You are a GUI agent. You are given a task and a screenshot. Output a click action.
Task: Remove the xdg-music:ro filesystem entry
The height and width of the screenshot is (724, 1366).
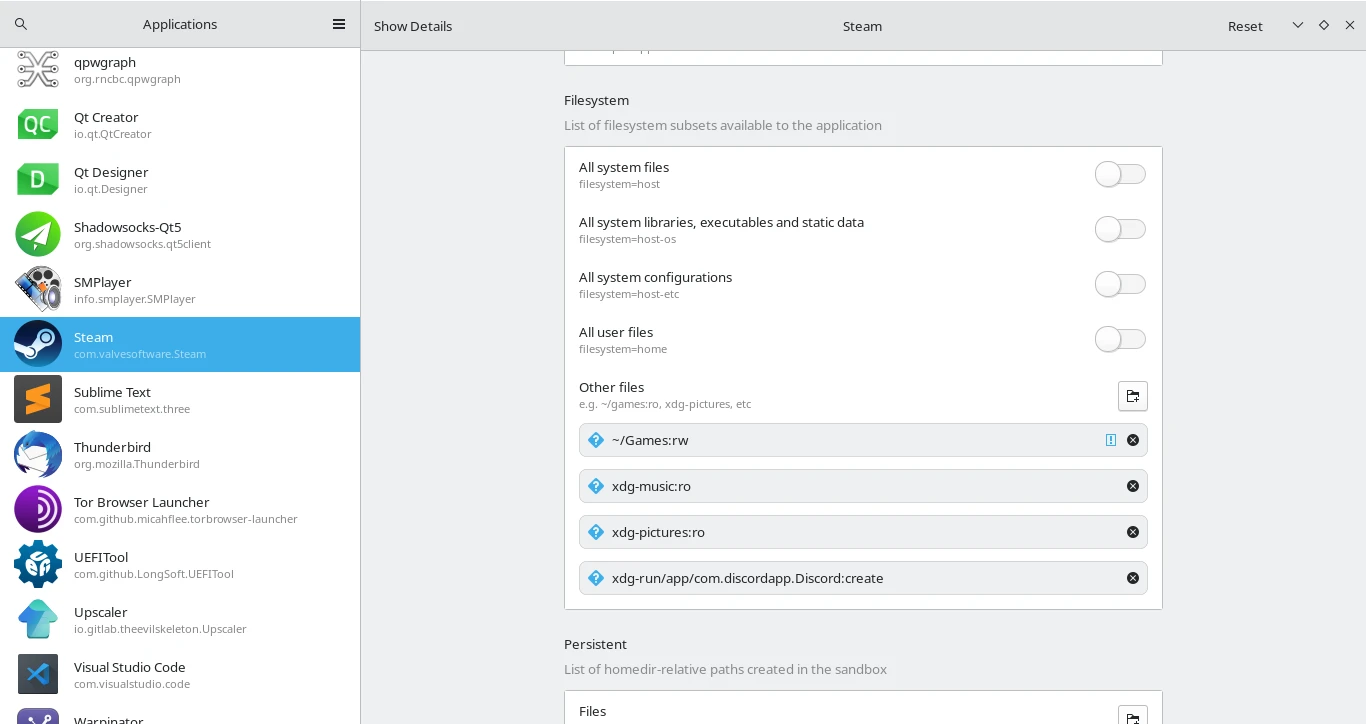click(1133, 486)
